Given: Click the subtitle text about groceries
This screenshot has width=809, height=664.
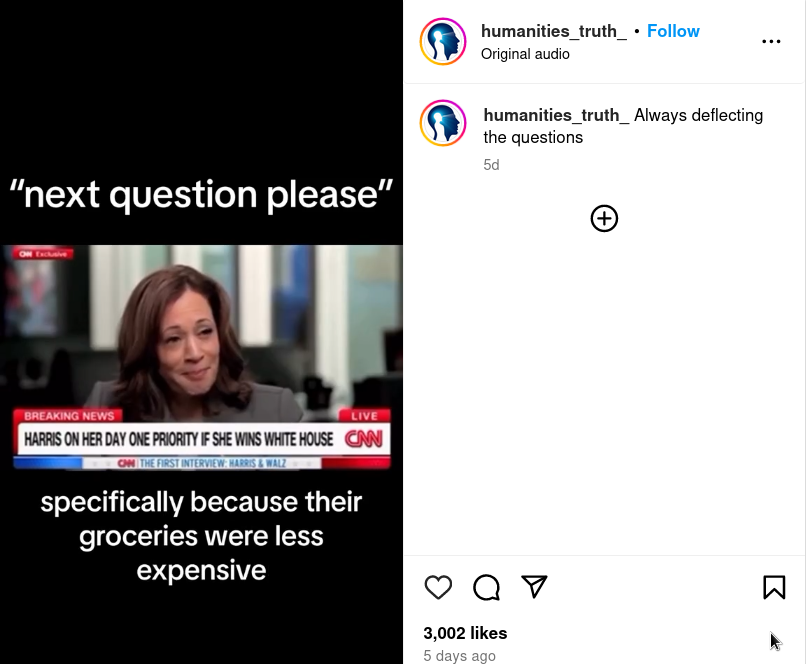Looking at the screenshot, I should coord(201,536).
